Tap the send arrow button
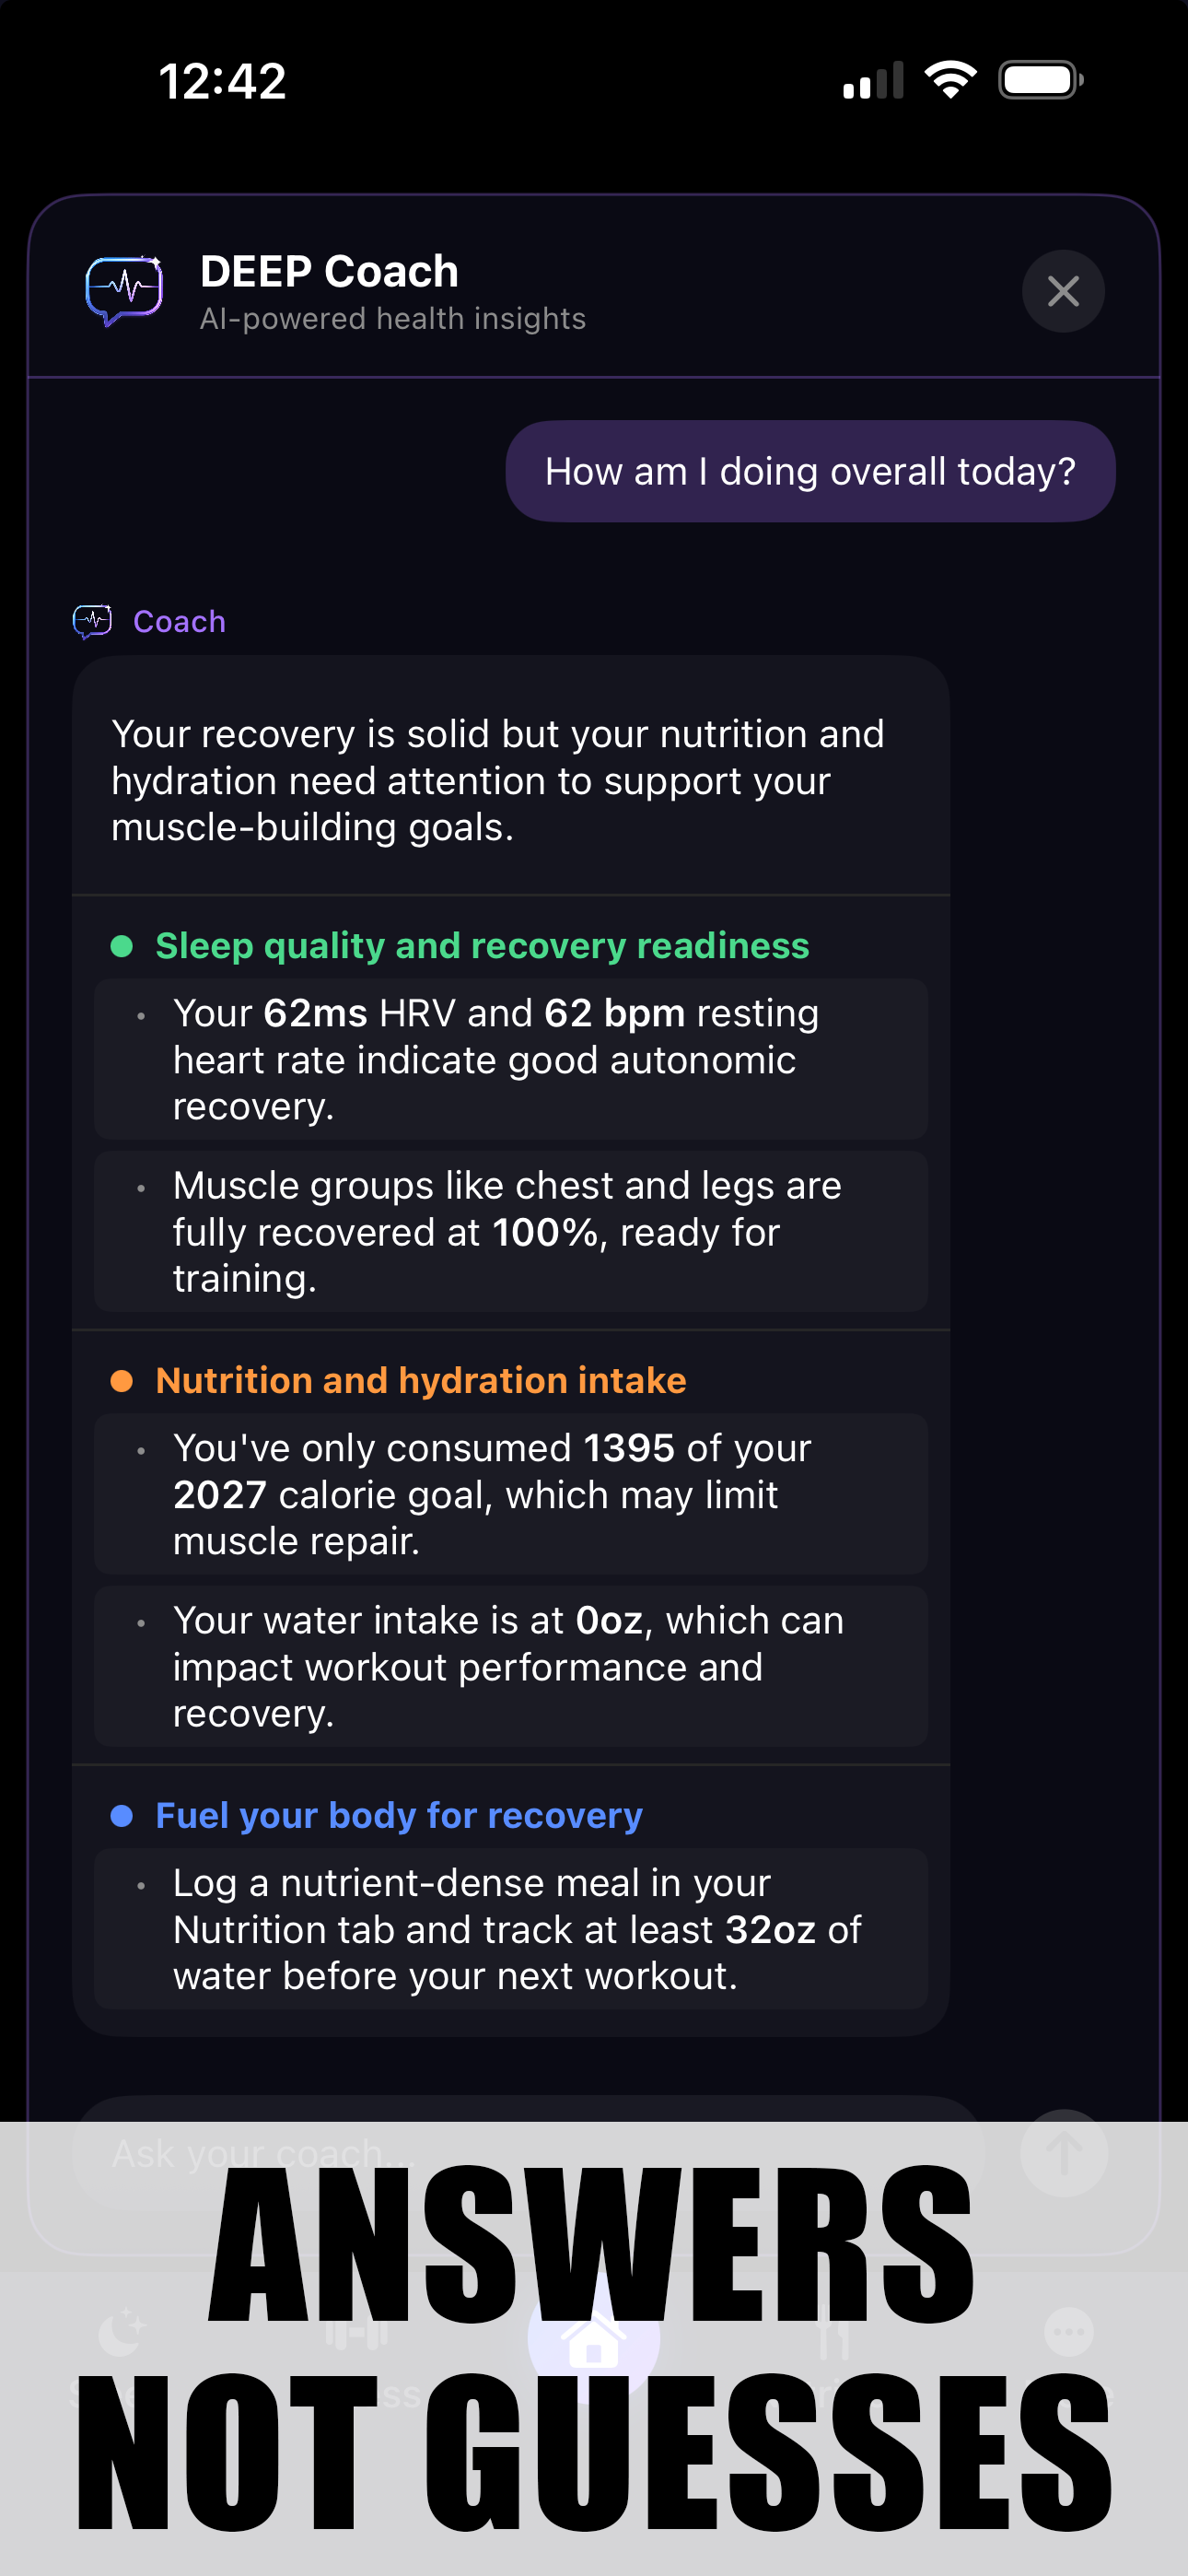 [x=1063, y=2152]
